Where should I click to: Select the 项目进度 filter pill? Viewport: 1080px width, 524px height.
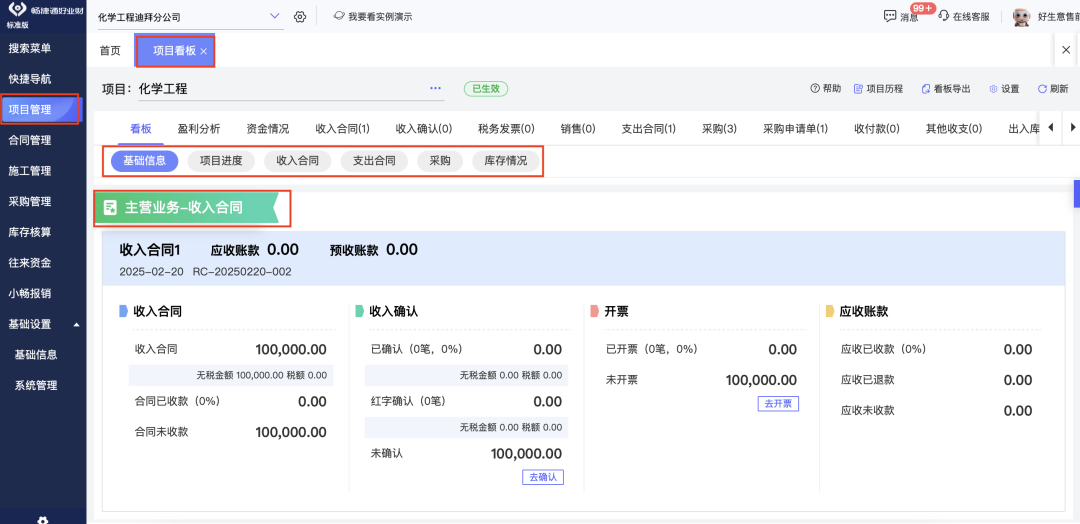(x=221, y=161)
